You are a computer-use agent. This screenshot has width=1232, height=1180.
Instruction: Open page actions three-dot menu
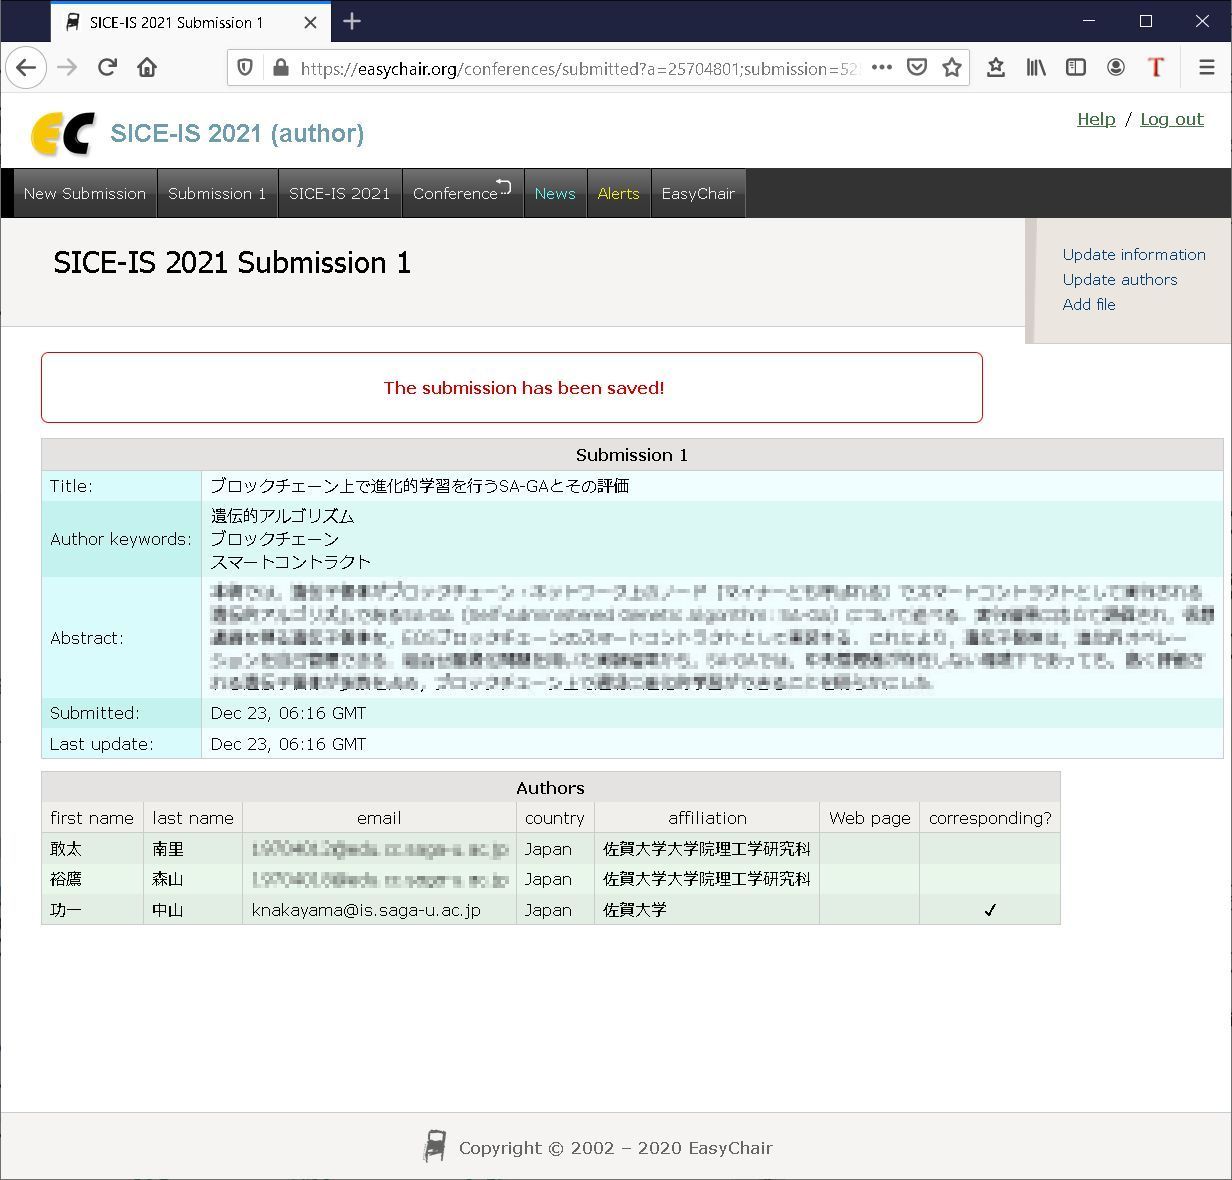click(881, 68)
